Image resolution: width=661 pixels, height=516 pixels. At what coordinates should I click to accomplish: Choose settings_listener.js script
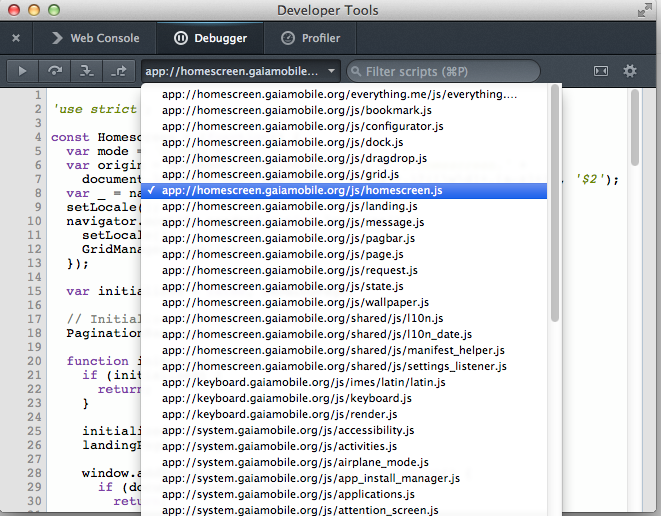[344, 366]
